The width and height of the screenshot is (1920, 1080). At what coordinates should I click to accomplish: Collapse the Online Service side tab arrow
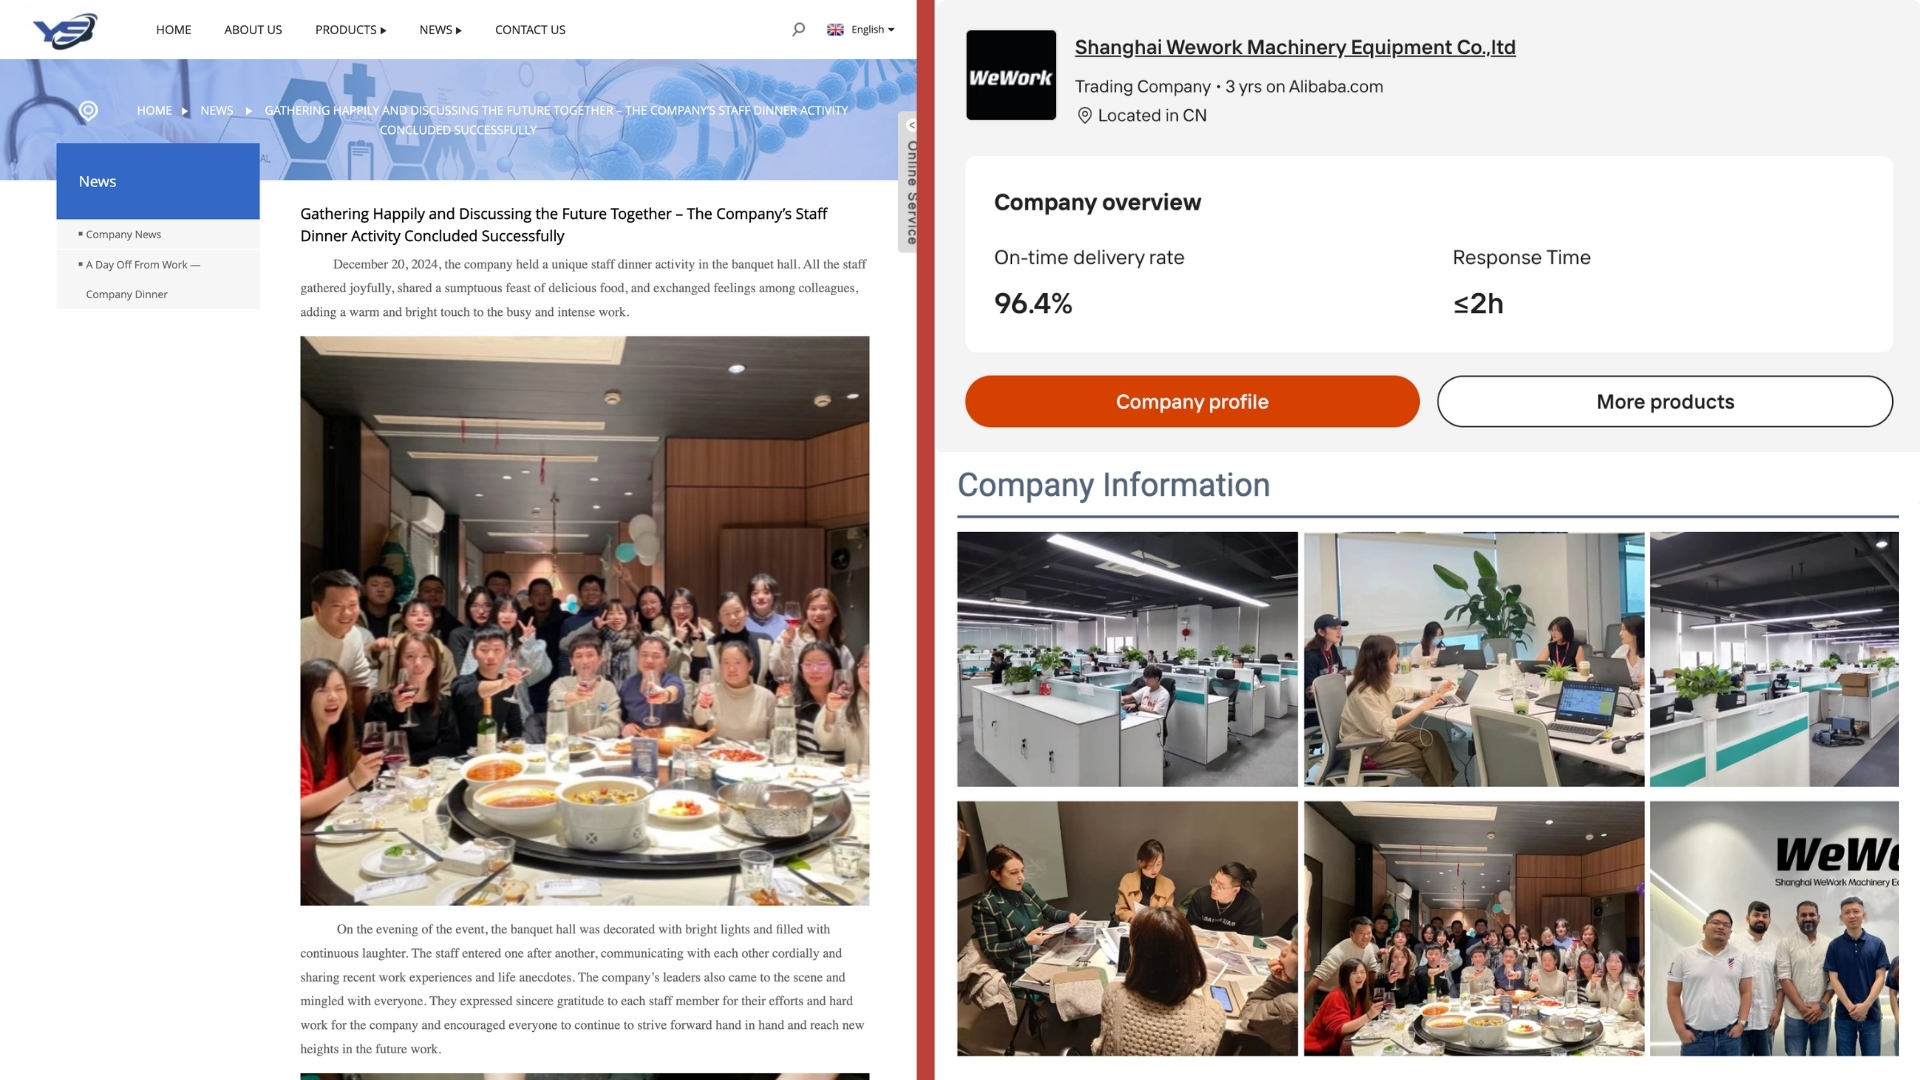coord(911,125)
